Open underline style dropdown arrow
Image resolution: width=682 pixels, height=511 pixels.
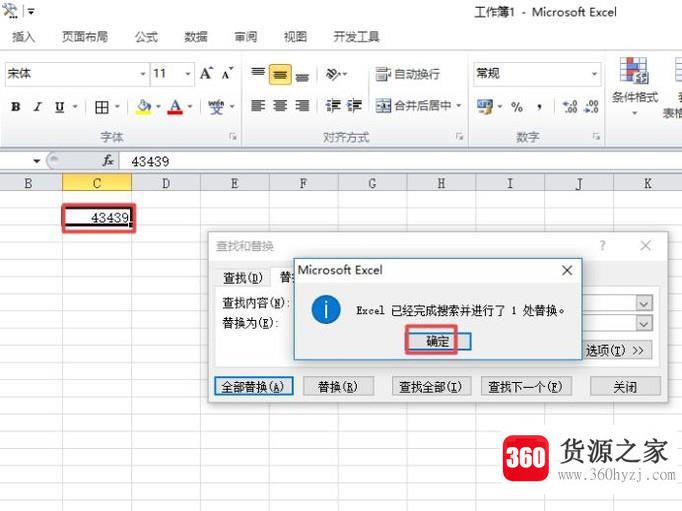(x=75, y=107)
